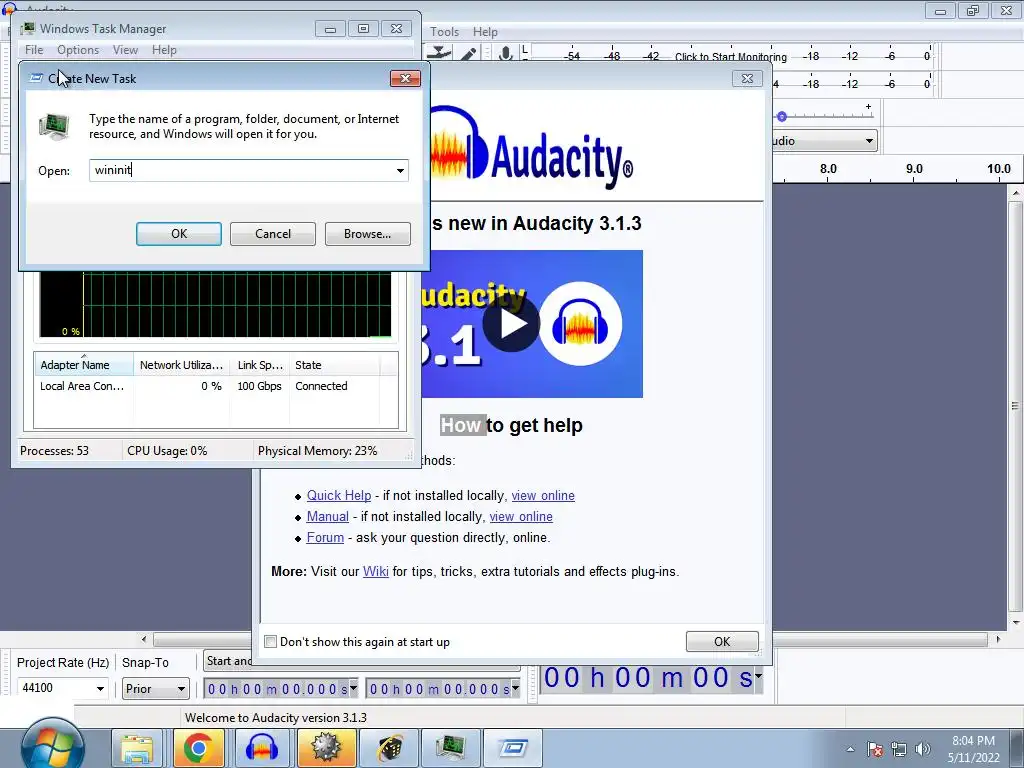This screenshot has height=768, width=1024.
Task: Open the network icon in system tray
Action: [899, 749]
